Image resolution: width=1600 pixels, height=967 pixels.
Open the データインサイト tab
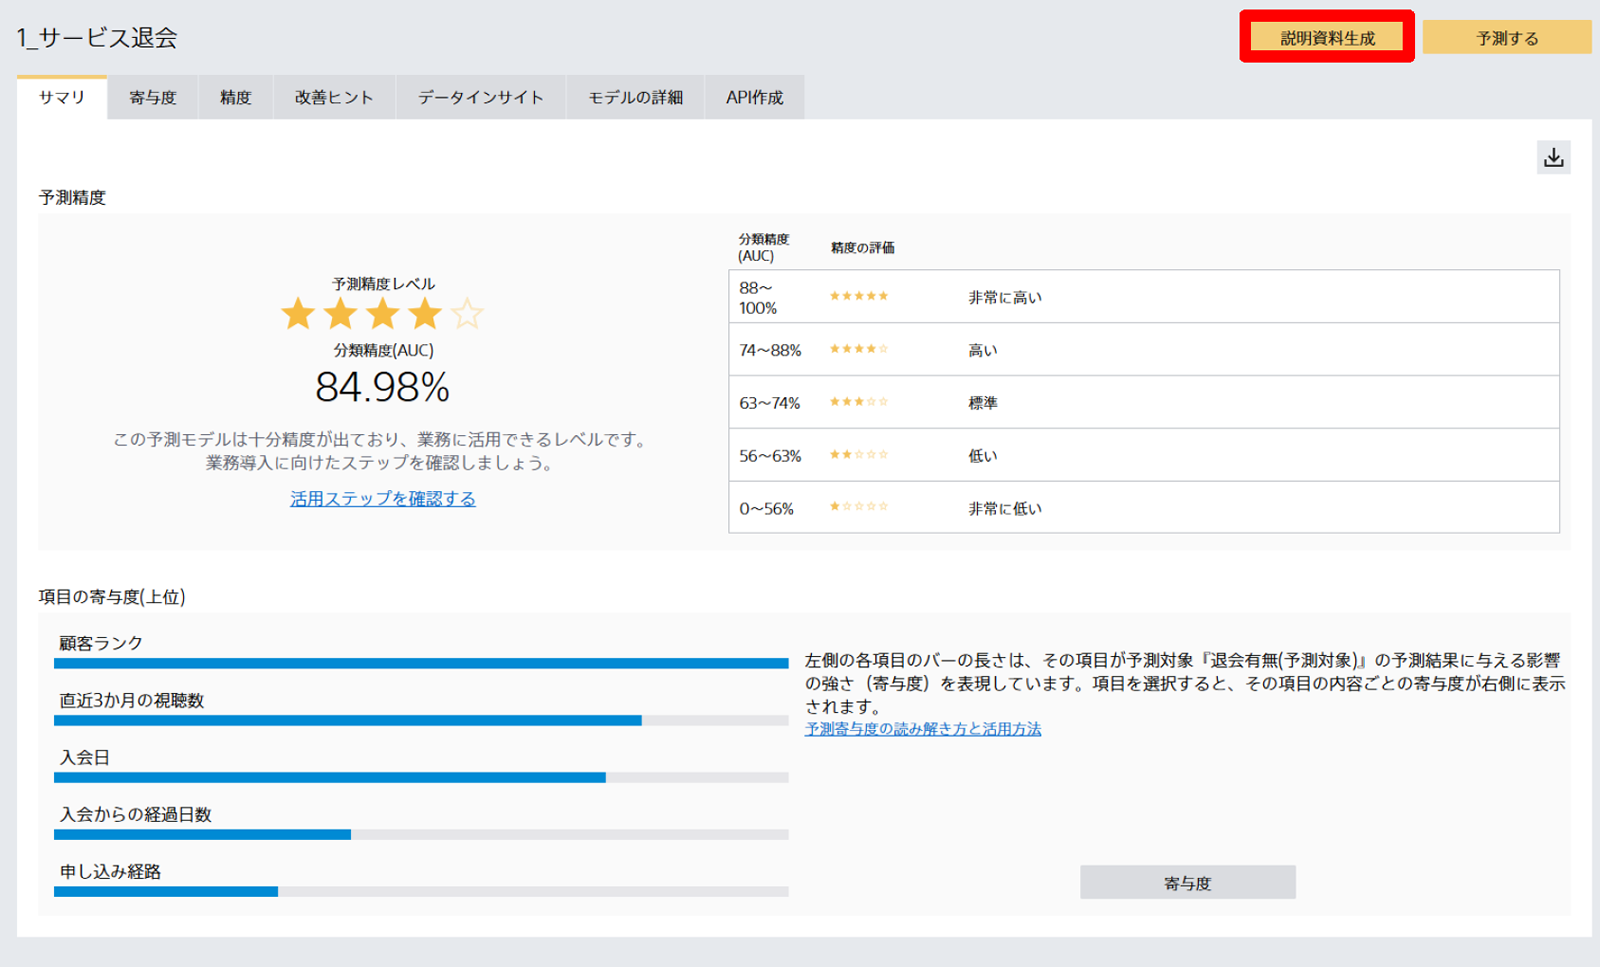[481, 96]
